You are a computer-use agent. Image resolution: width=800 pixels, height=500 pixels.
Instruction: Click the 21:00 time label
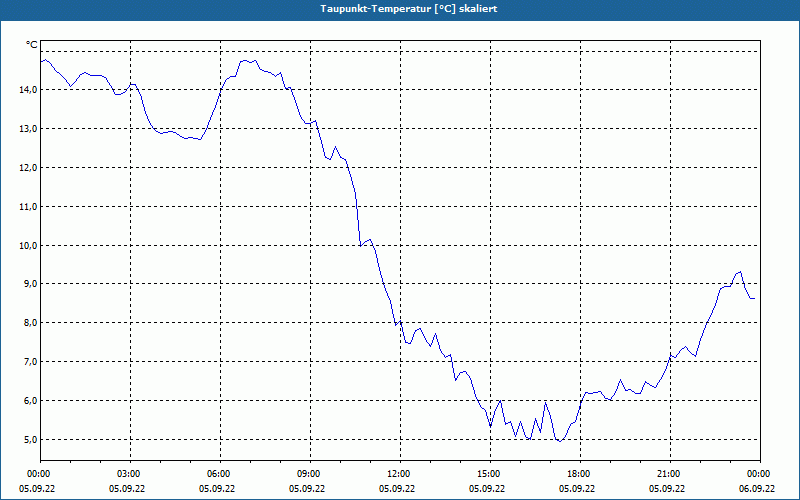tap(670, 474)
